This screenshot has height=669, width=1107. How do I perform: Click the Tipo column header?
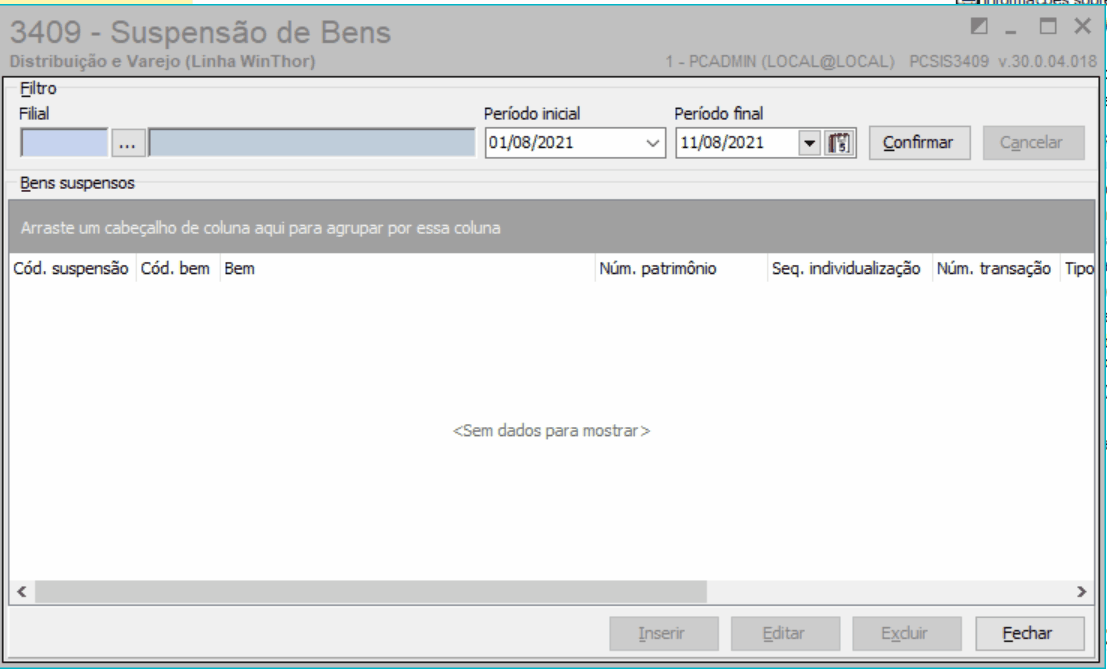tap(1078, 269)
